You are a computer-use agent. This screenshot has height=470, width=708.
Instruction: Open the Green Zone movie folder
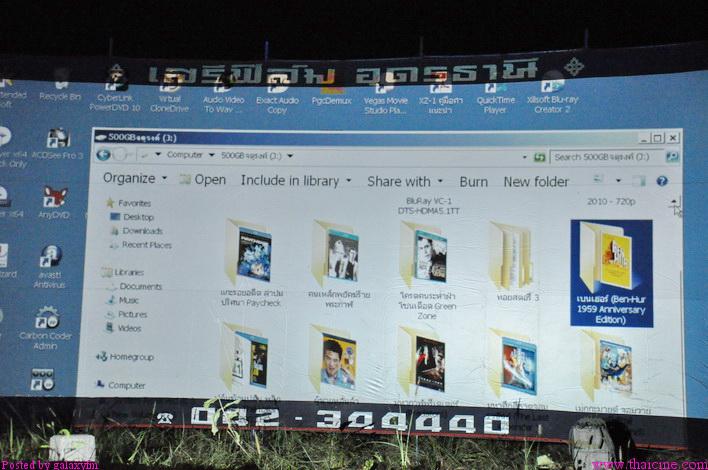(427, 270)
